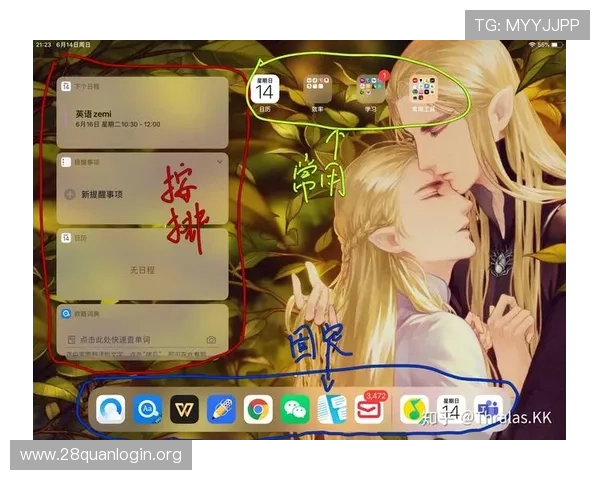
Task: Open the 学习 folder with the red badge
Action: pyautogui.click(x=371, y=89)
